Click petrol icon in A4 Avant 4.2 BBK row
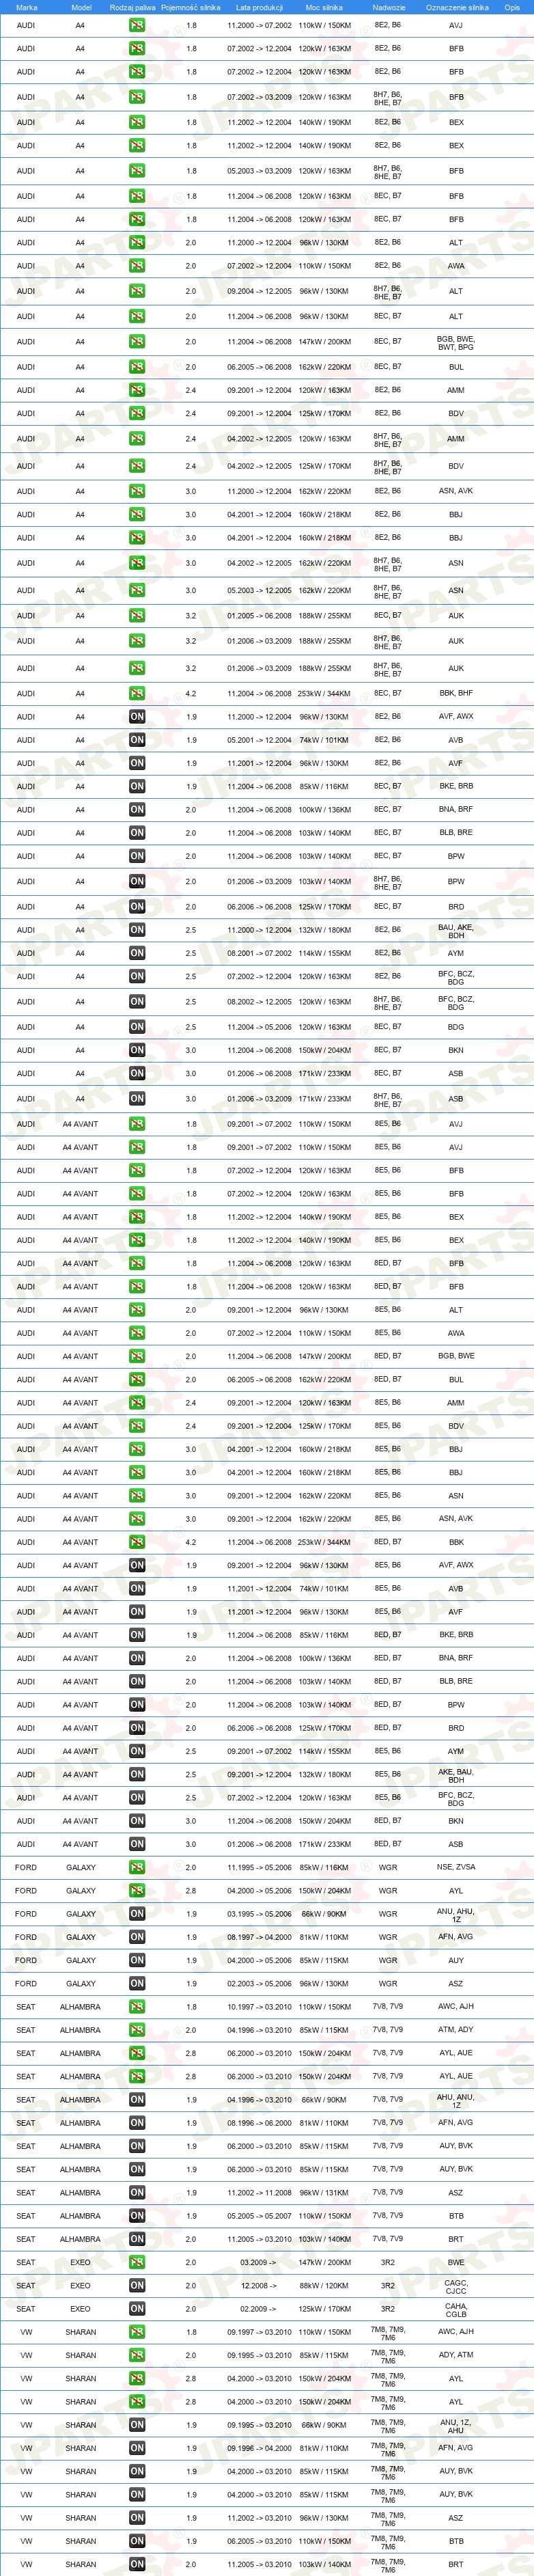The image size is (534, 2576). [x=137, y=1542]
